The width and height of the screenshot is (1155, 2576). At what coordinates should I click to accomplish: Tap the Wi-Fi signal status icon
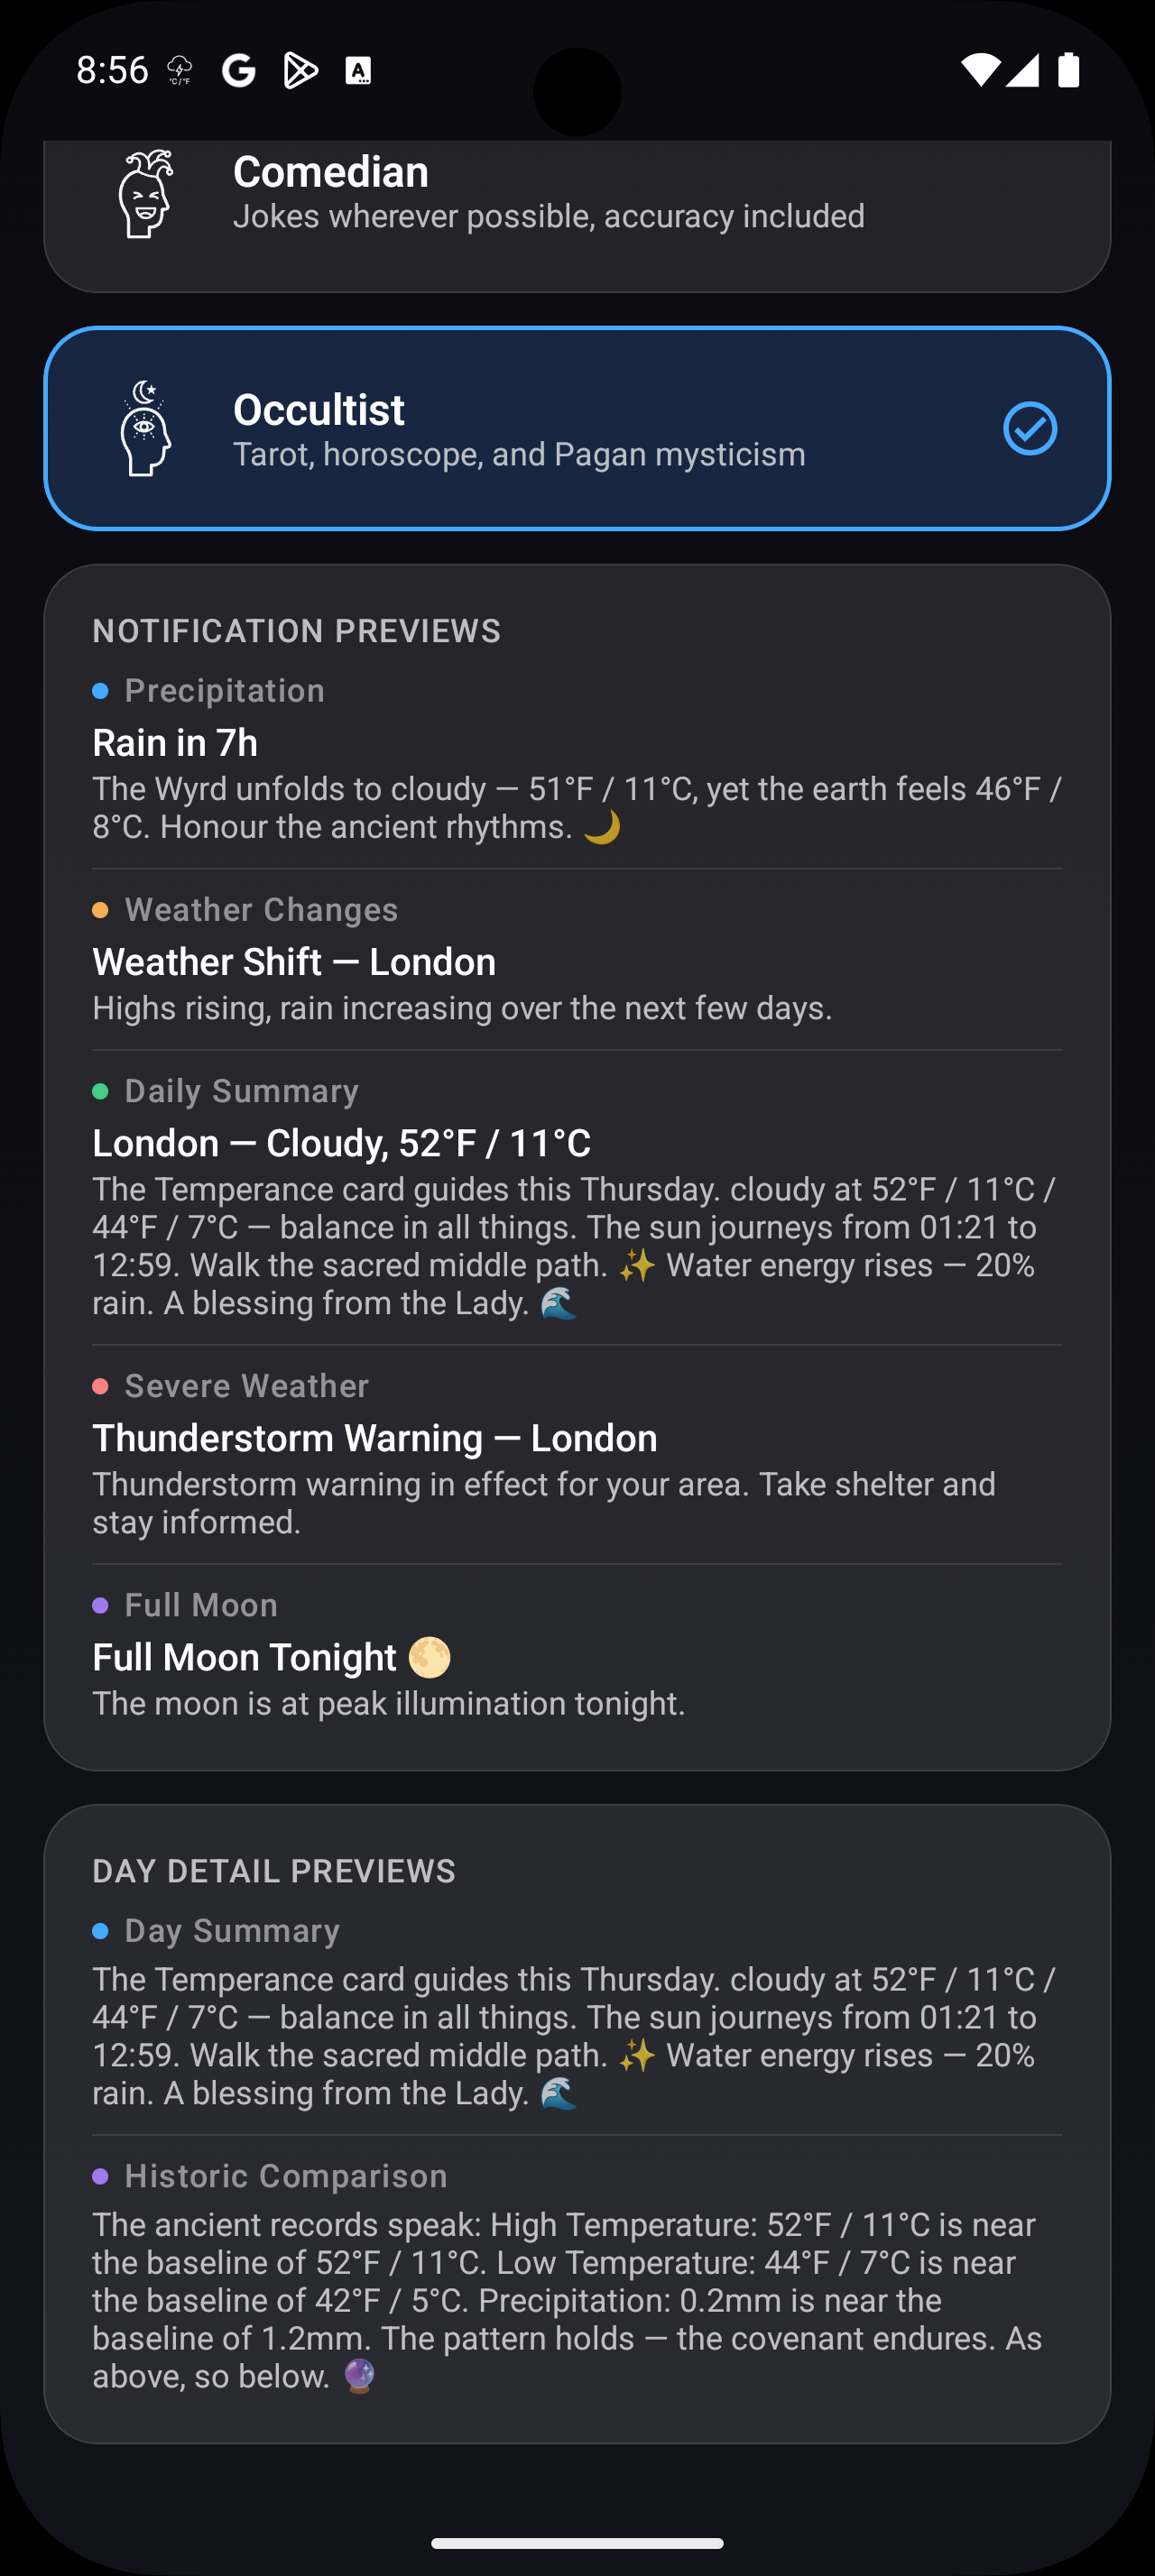pos(979,70)
